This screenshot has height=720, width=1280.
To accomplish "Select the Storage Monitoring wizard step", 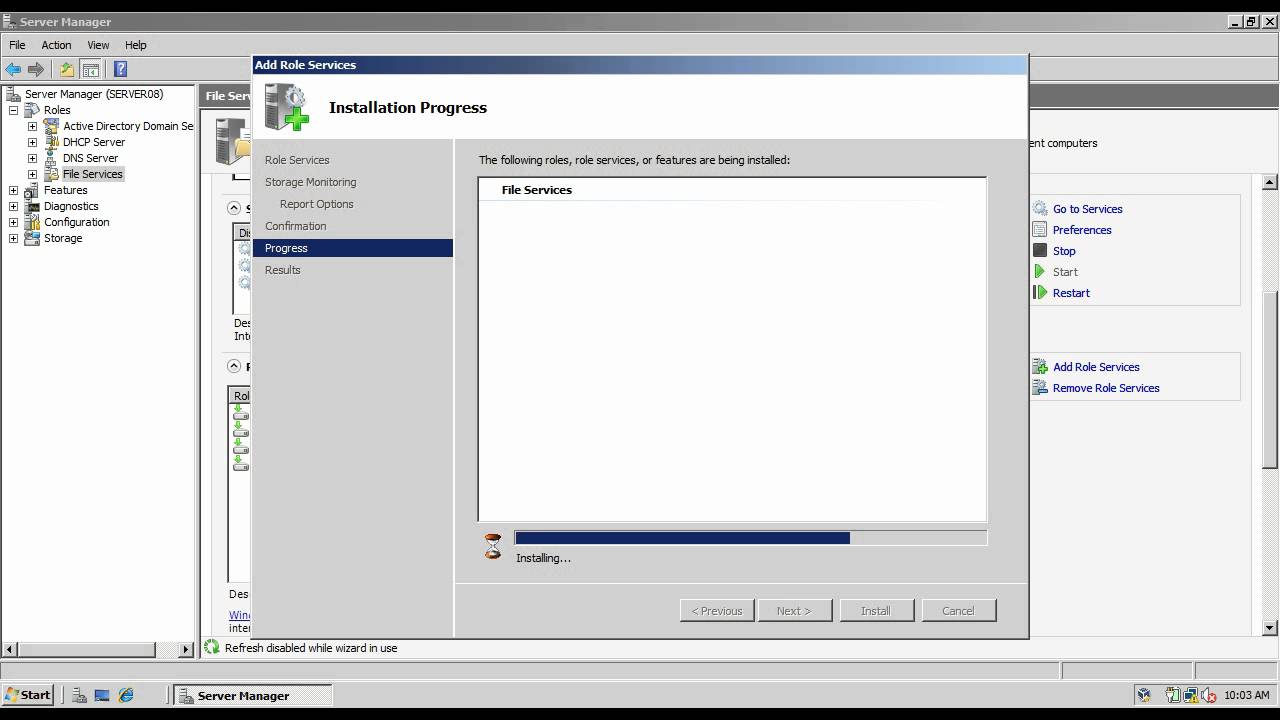I will 310,182.
